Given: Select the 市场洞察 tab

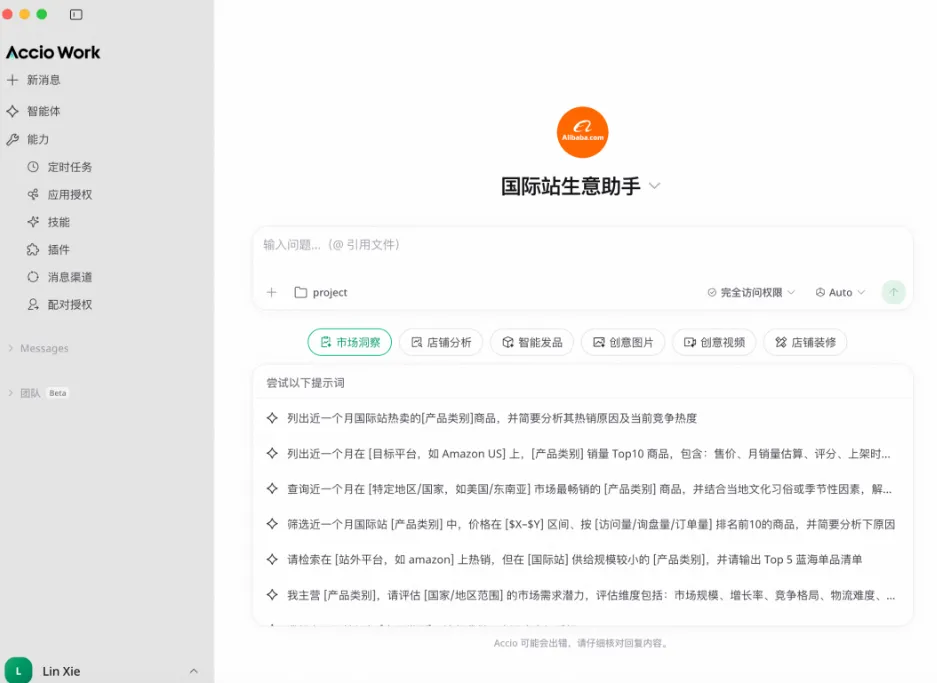Looking at the screenshot, I should click(350, 342).
